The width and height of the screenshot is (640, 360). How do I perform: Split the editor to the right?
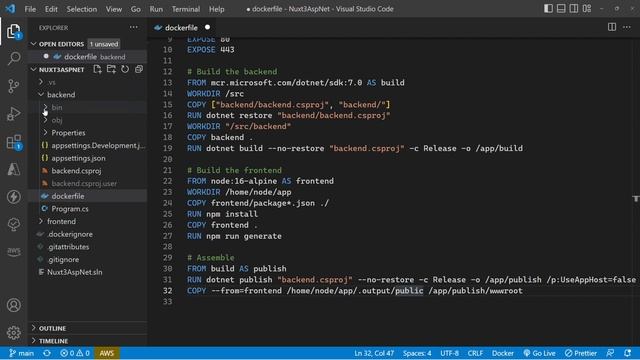point(612,27)
